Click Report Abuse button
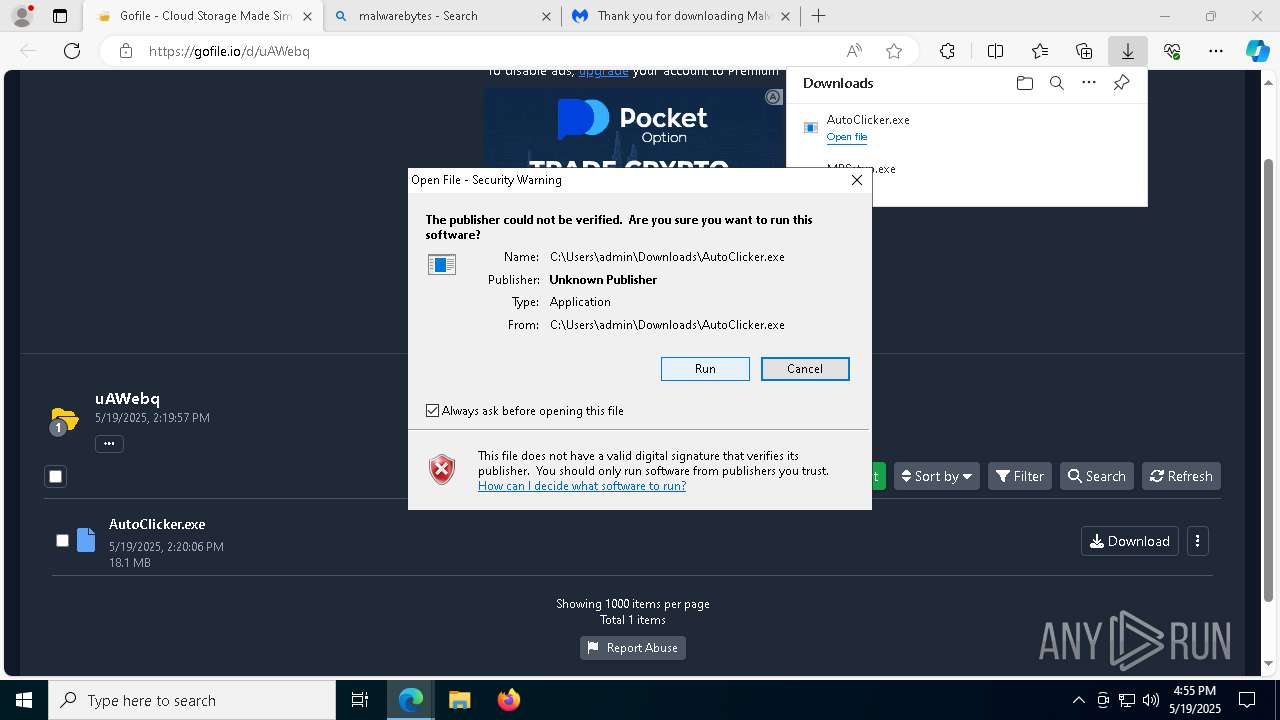Screen dimensions: 1280x720 click(x=633, y=648)
